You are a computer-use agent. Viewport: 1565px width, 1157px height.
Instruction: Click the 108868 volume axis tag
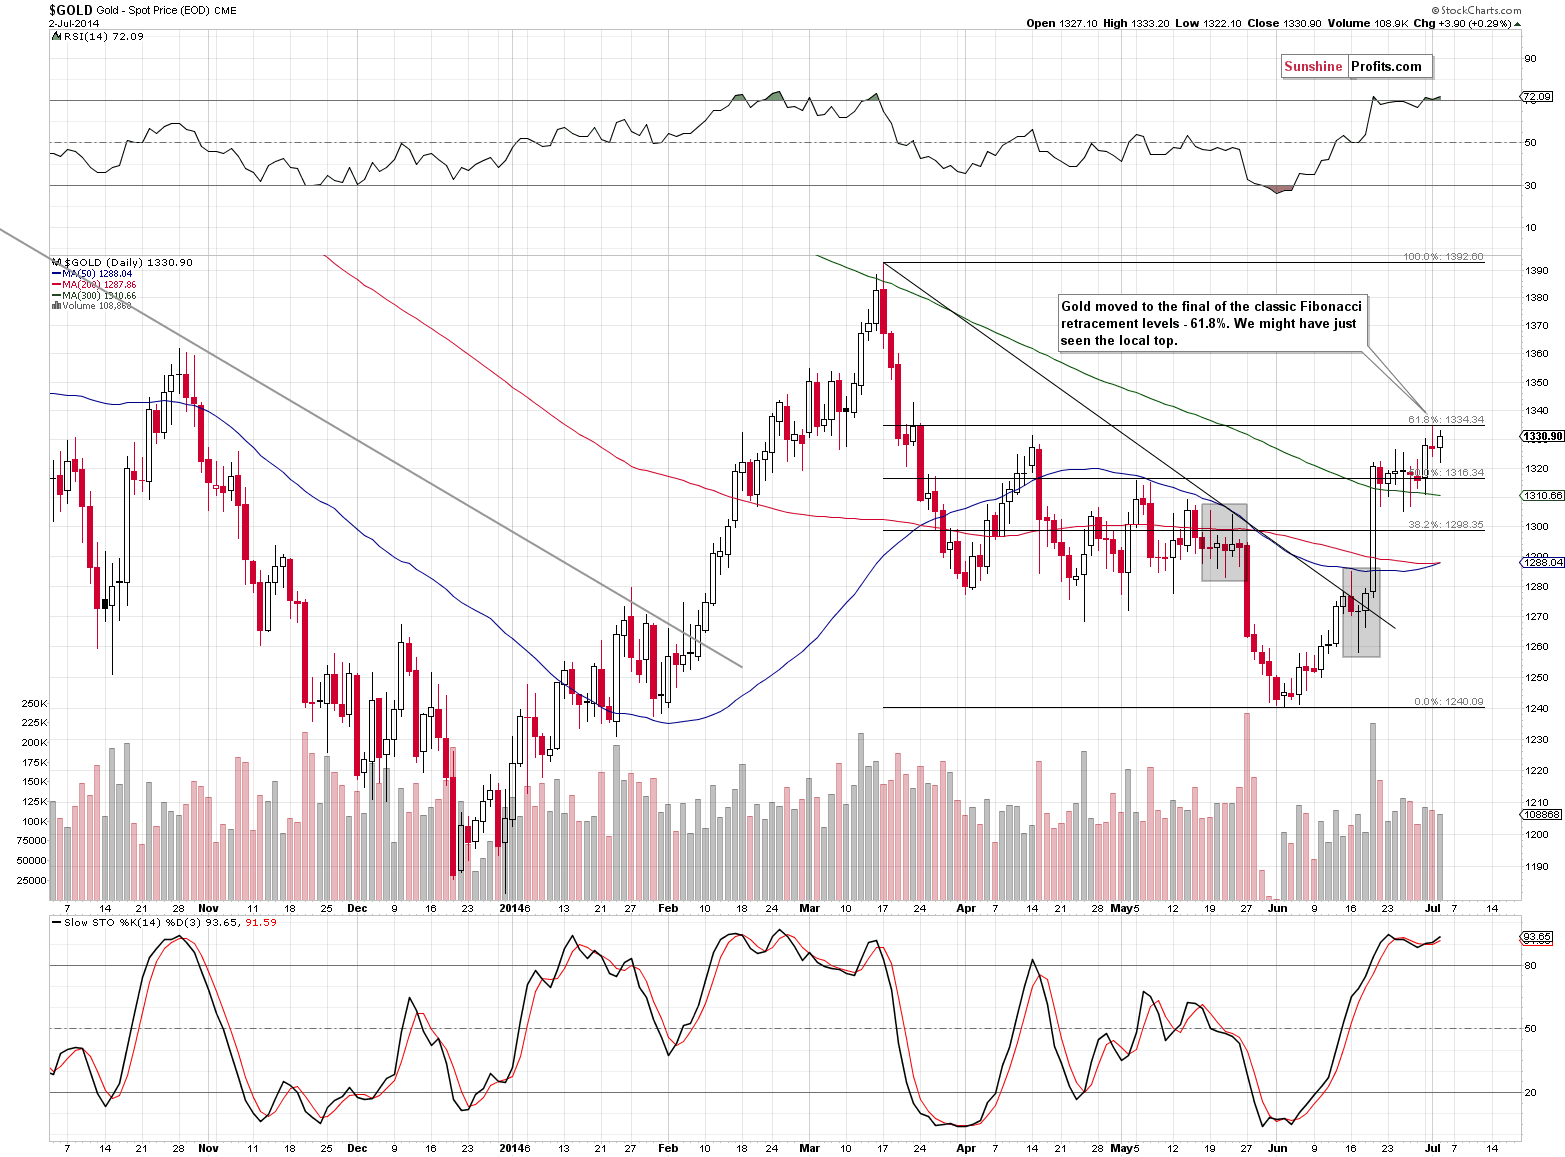tap(1541, 815)
